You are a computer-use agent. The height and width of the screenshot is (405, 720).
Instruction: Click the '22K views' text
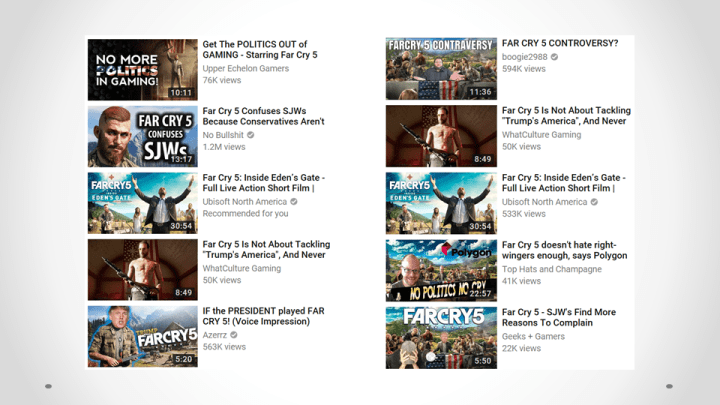pos(521,348)
